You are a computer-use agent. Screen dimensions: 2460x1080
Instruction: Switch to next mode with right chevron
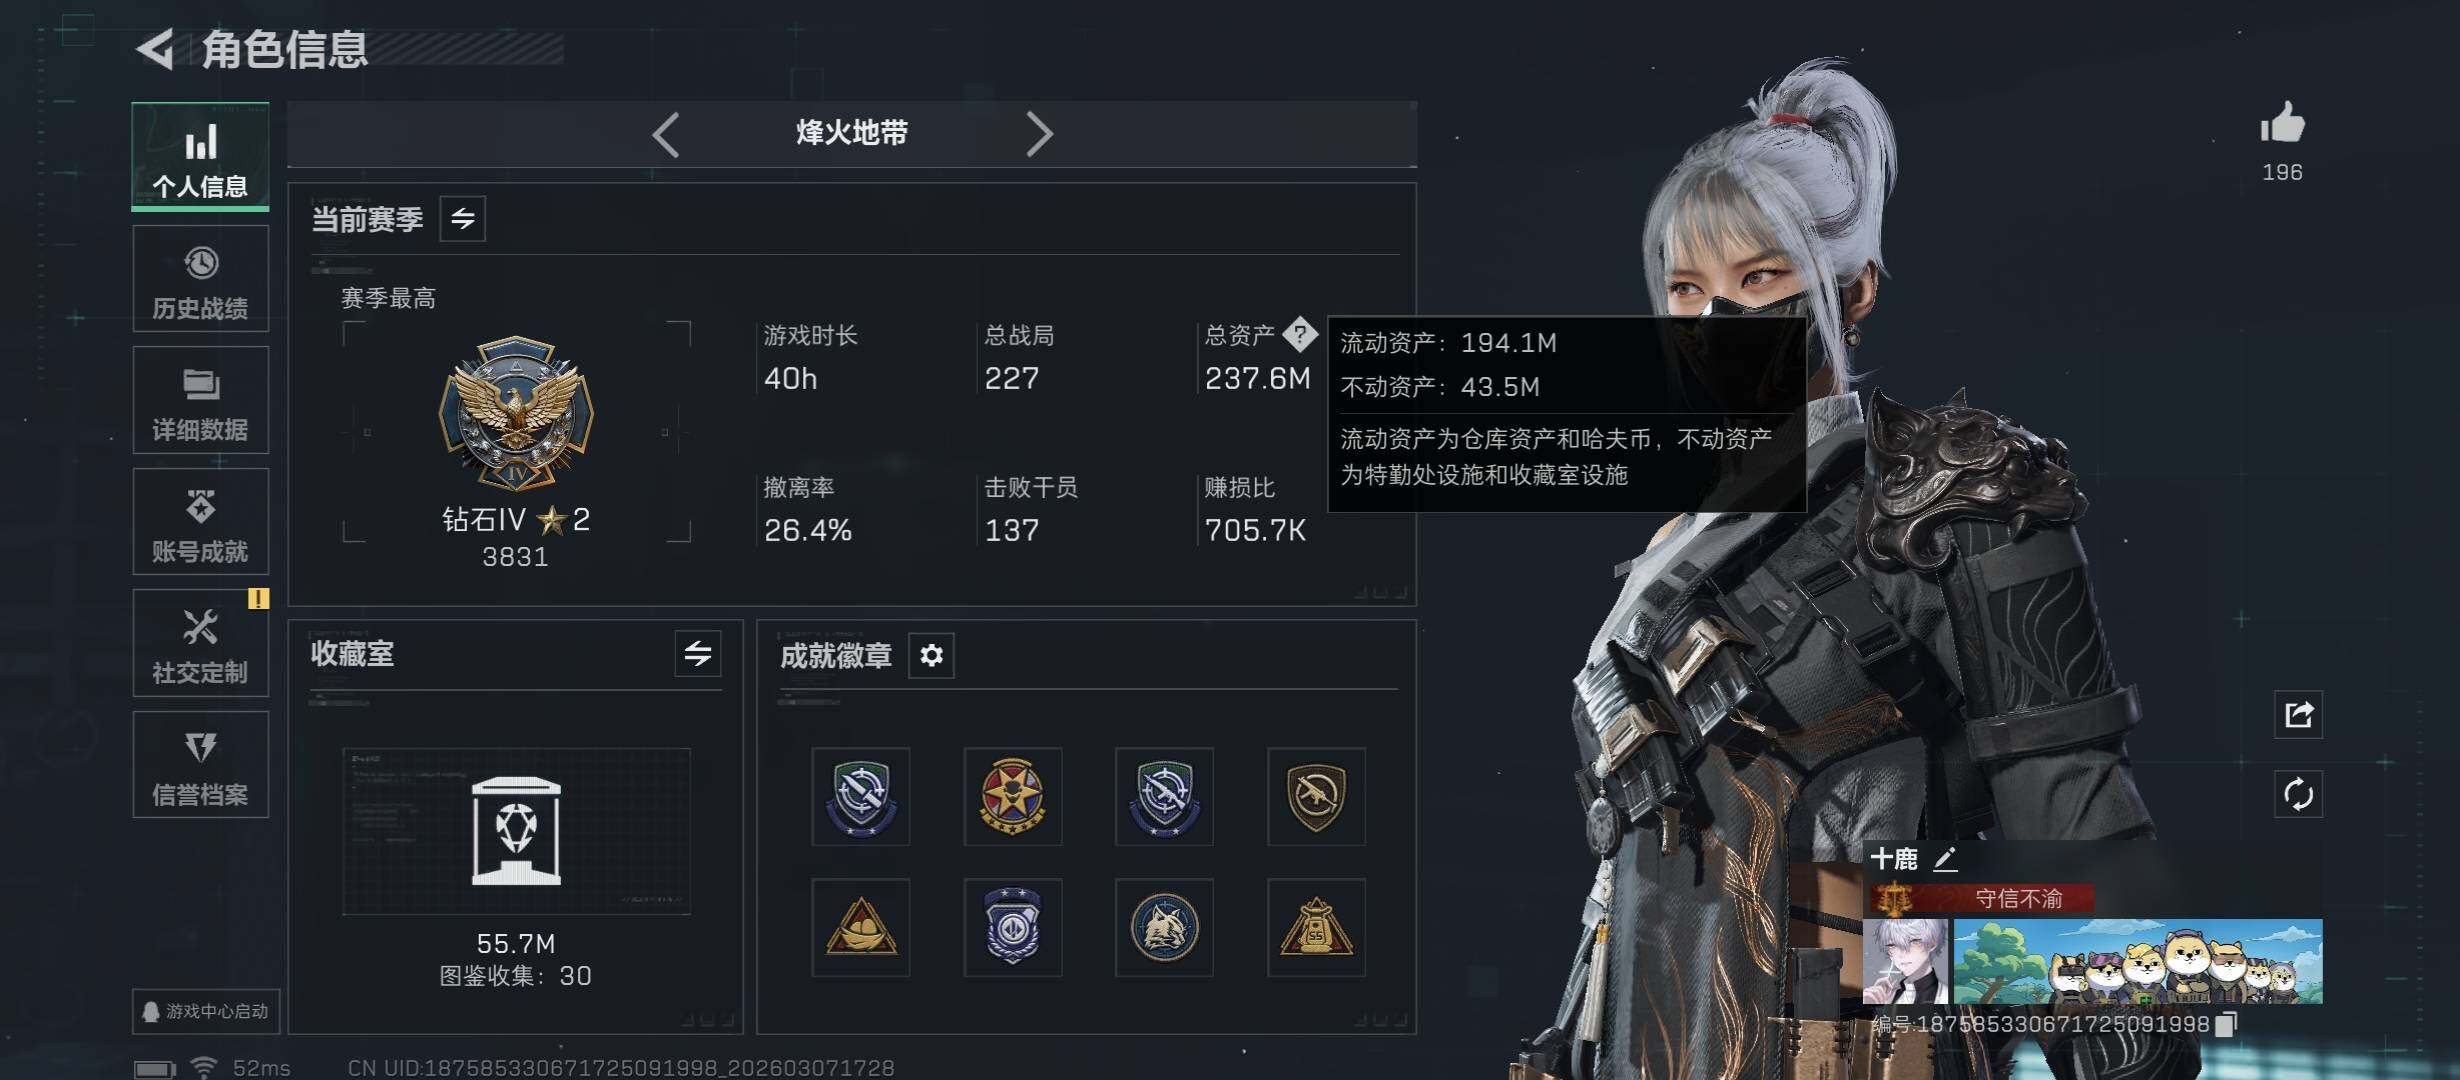1039,134
